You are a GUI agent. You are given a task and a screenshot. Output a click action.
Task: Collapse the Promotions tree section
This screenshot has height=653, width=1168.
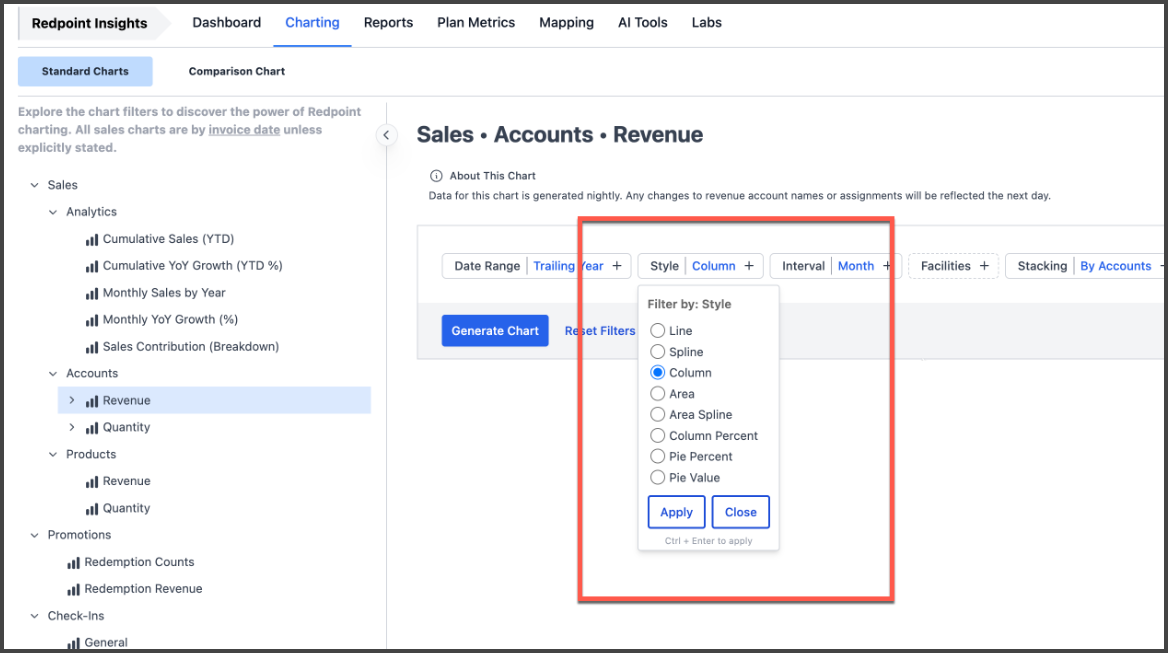[x=35, y=535]
